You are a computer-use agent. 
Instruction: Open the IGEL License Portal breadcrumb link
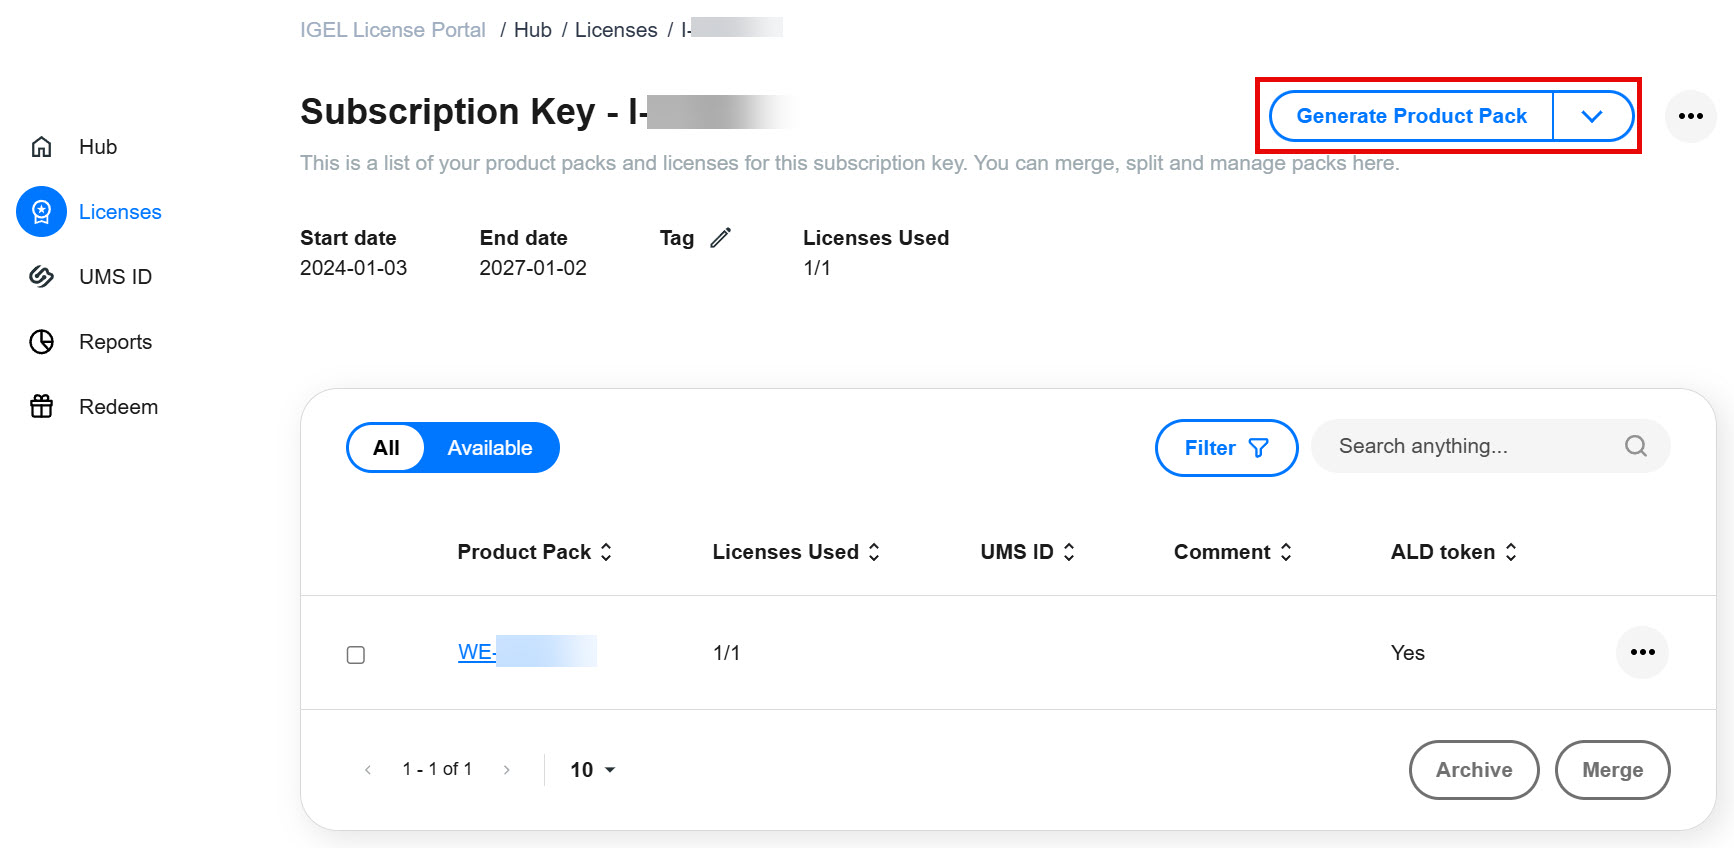(392, 29)
